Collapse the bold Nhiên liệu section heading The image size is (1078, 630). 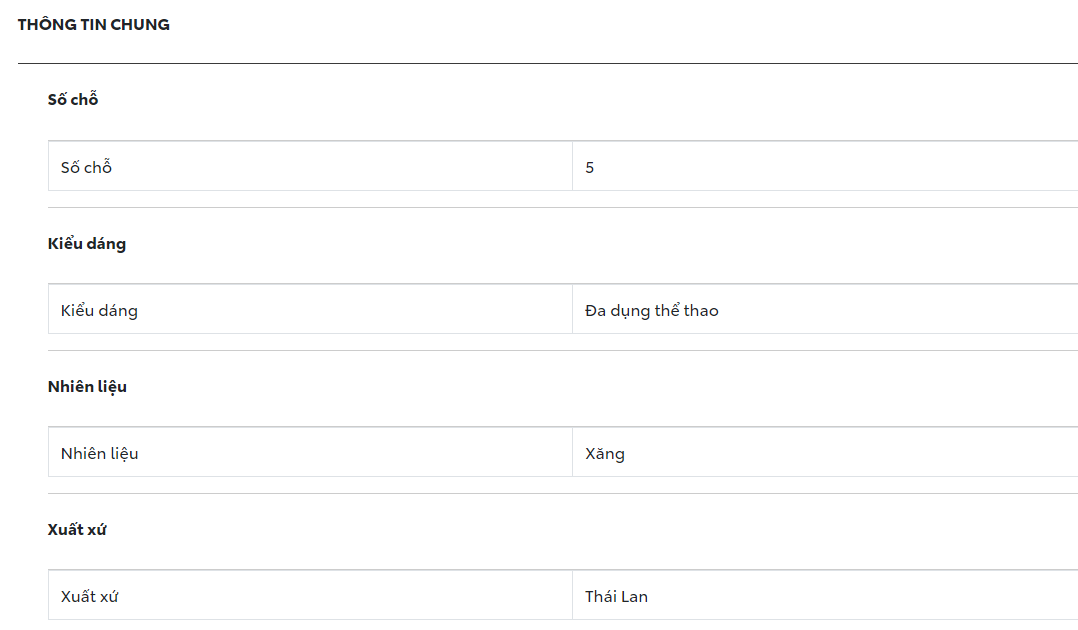[x=87, y=387]
